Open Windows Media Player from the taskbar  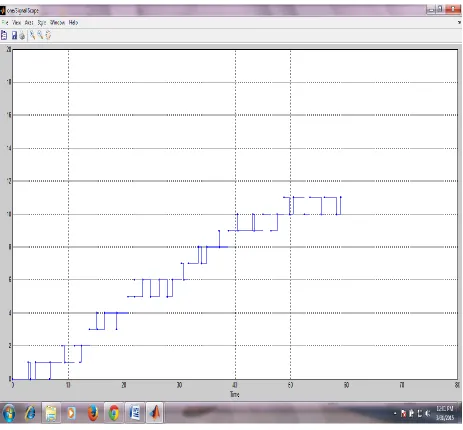[x=71, y=413]
